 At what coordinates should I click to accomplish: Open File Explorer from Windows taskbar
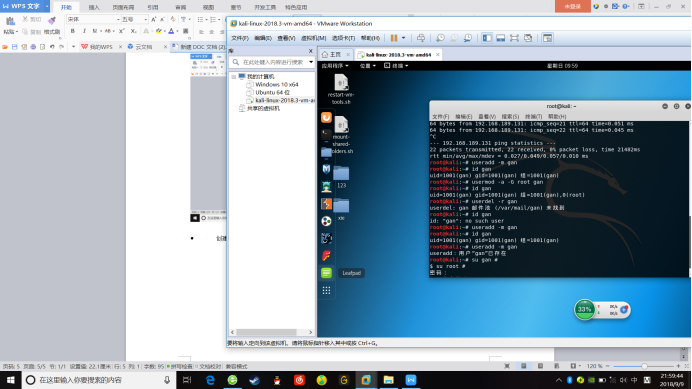[x=388, y=380]
